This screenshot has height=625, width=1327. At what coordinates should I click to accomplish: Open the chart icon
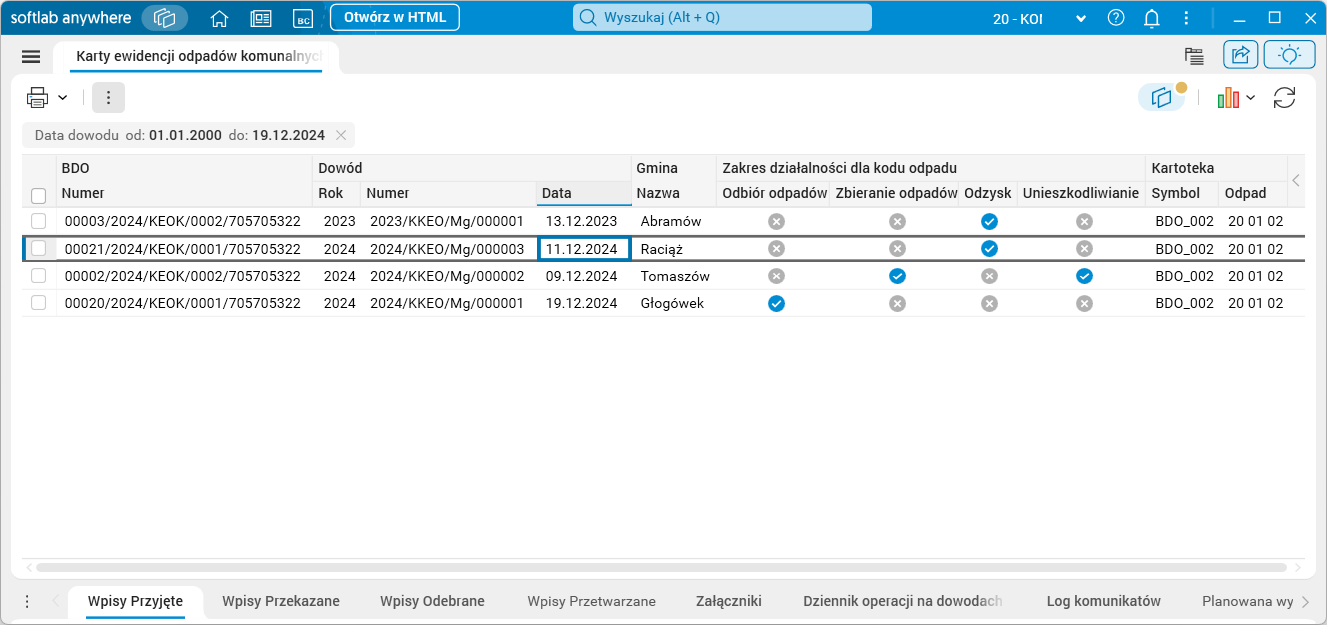point(1228,97)
